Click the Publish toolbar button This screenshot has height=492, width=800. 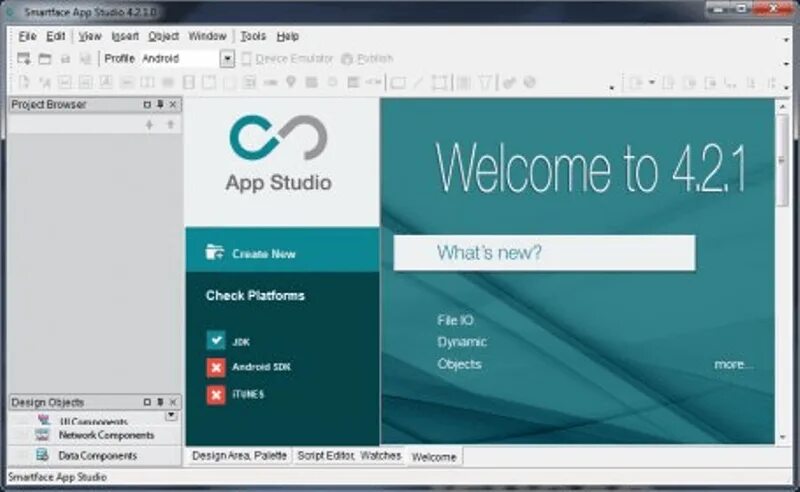367,59
